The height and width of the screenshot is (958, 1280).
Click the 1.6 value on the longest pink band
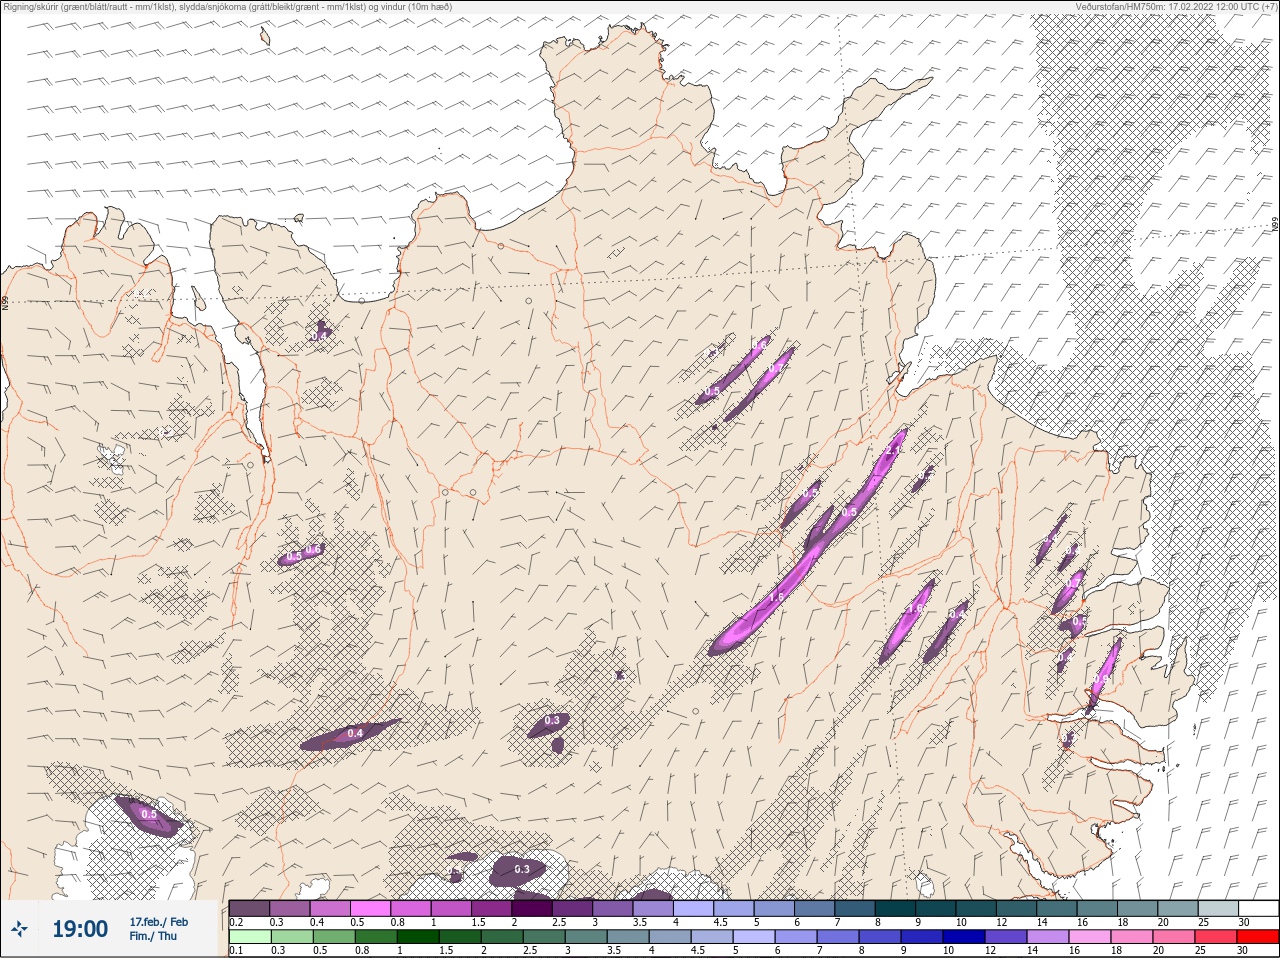(x=777, y=598)
